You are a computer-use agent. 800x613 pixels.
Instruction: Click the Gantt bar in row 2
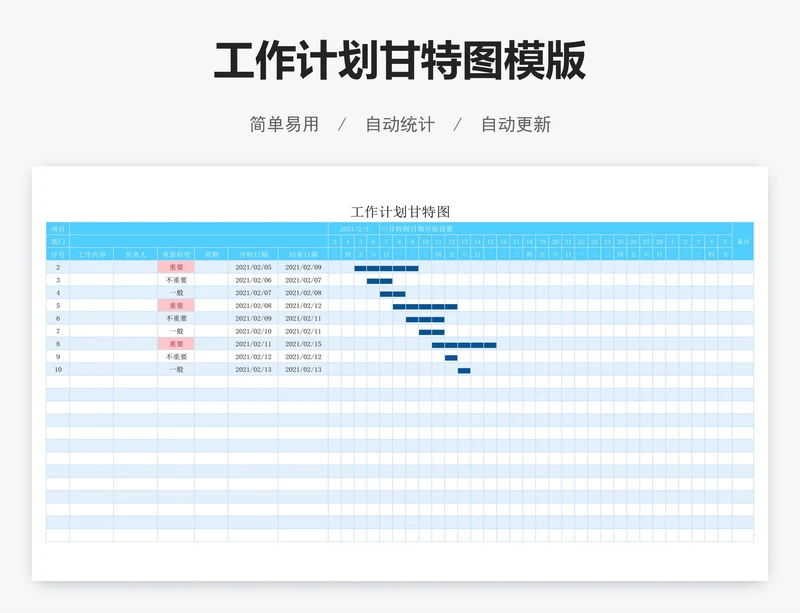(x=386, y=268)
